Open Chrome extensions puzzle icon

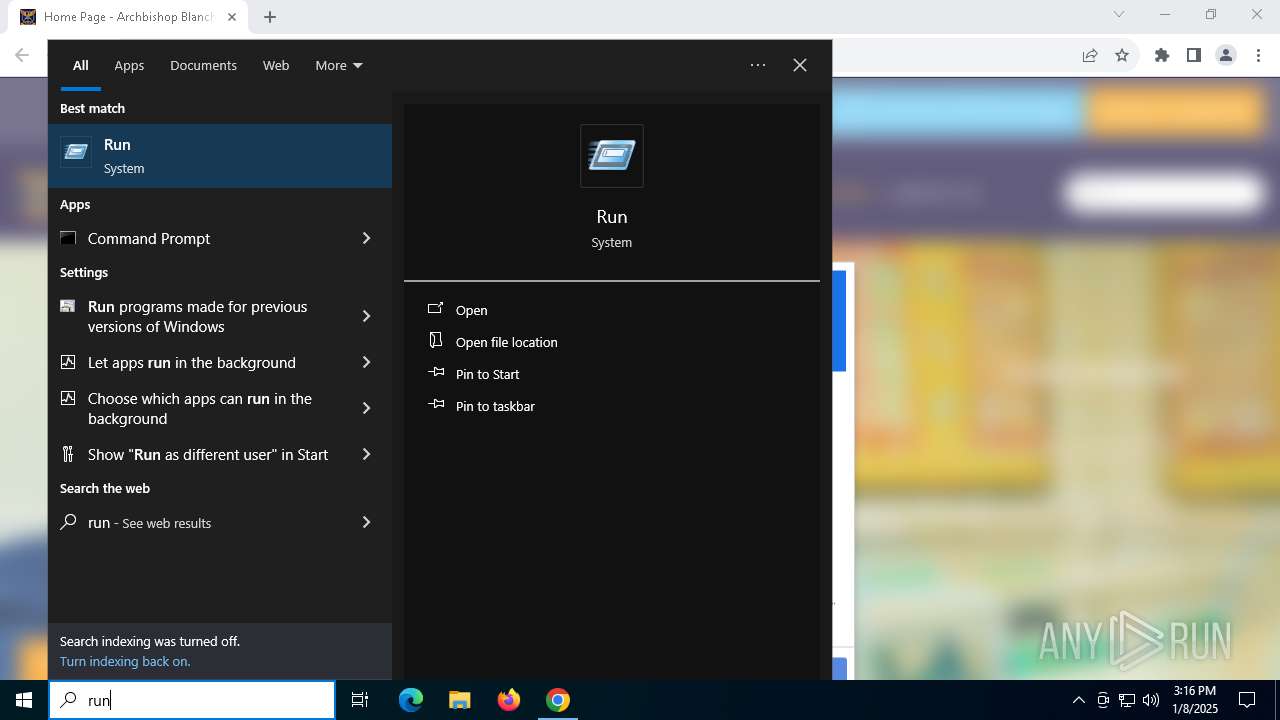(x=1162, y=55)
